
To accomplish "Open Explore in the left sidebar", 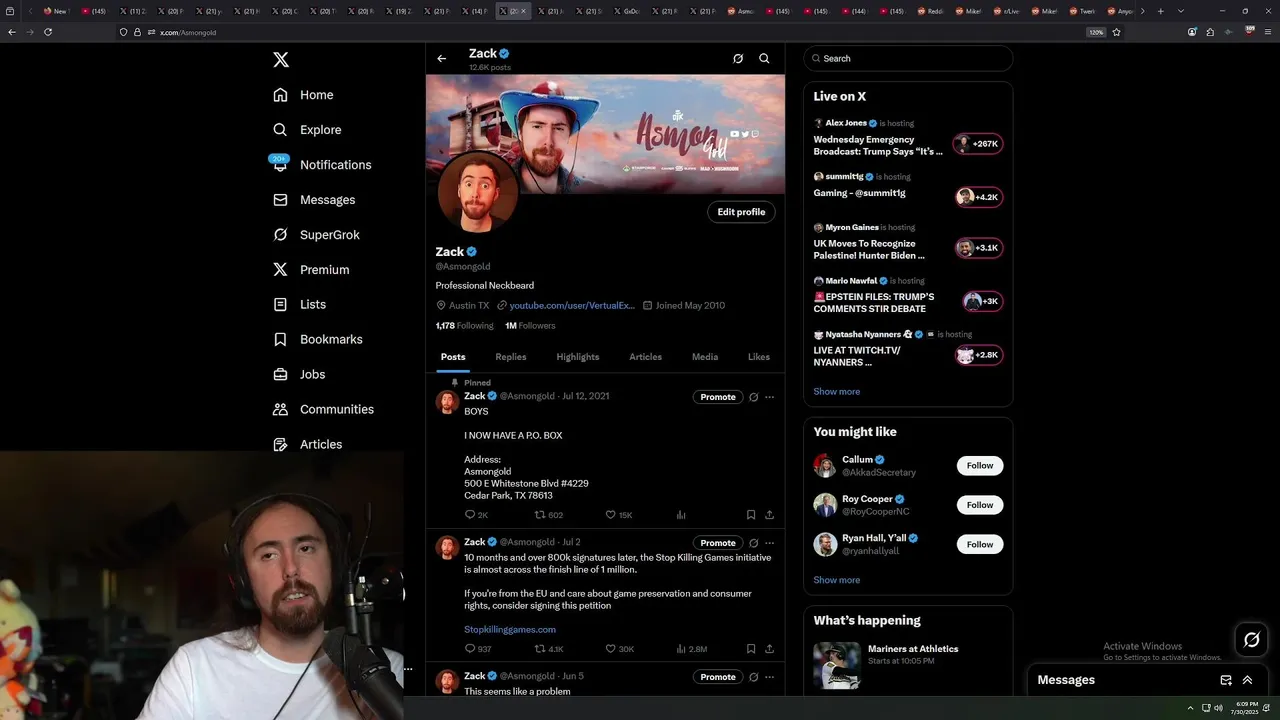I will (x=307, y=130).
